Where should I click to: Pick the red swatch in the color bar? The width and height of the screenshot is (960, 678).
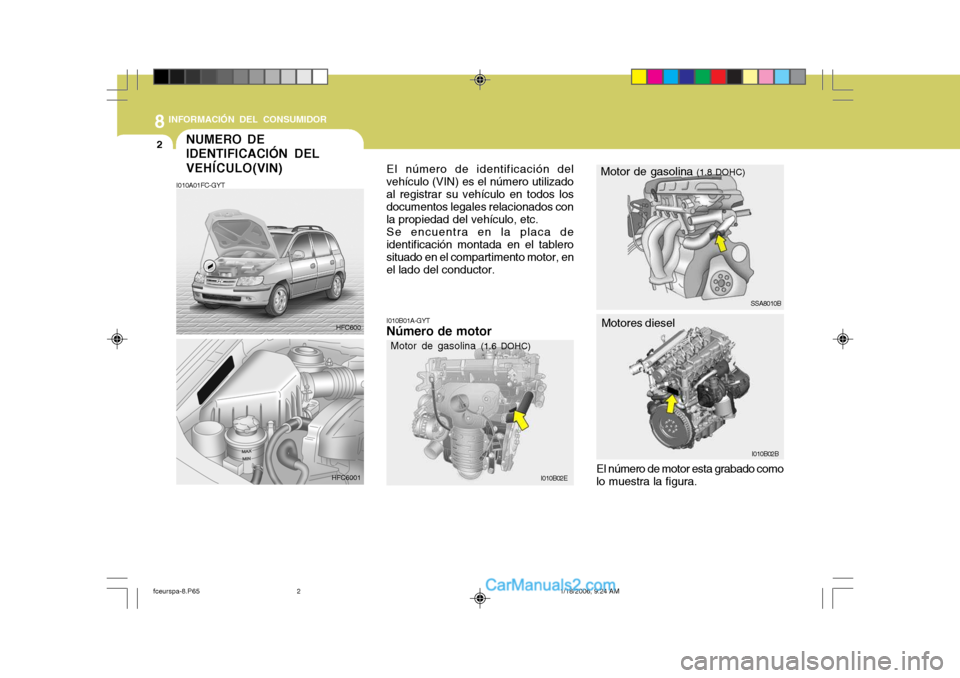click(719, 77)
